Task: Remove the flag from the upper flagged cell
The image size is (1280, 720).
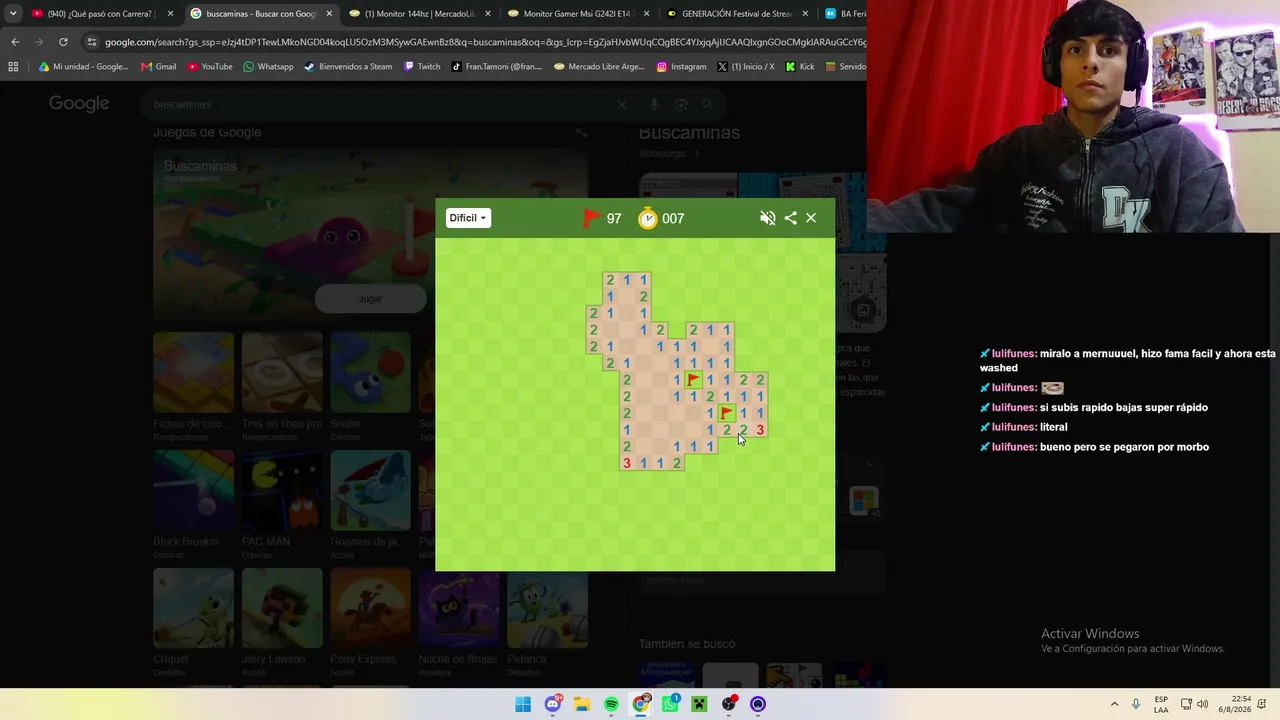Action: [693, 380]
